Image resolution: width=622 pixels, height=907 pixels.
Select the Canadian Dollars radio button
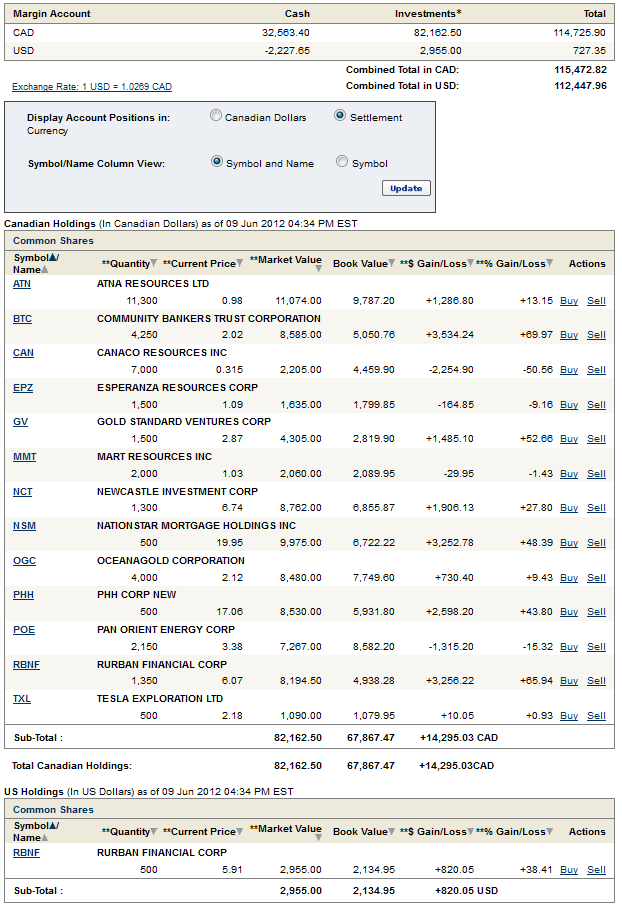[216, 116]
